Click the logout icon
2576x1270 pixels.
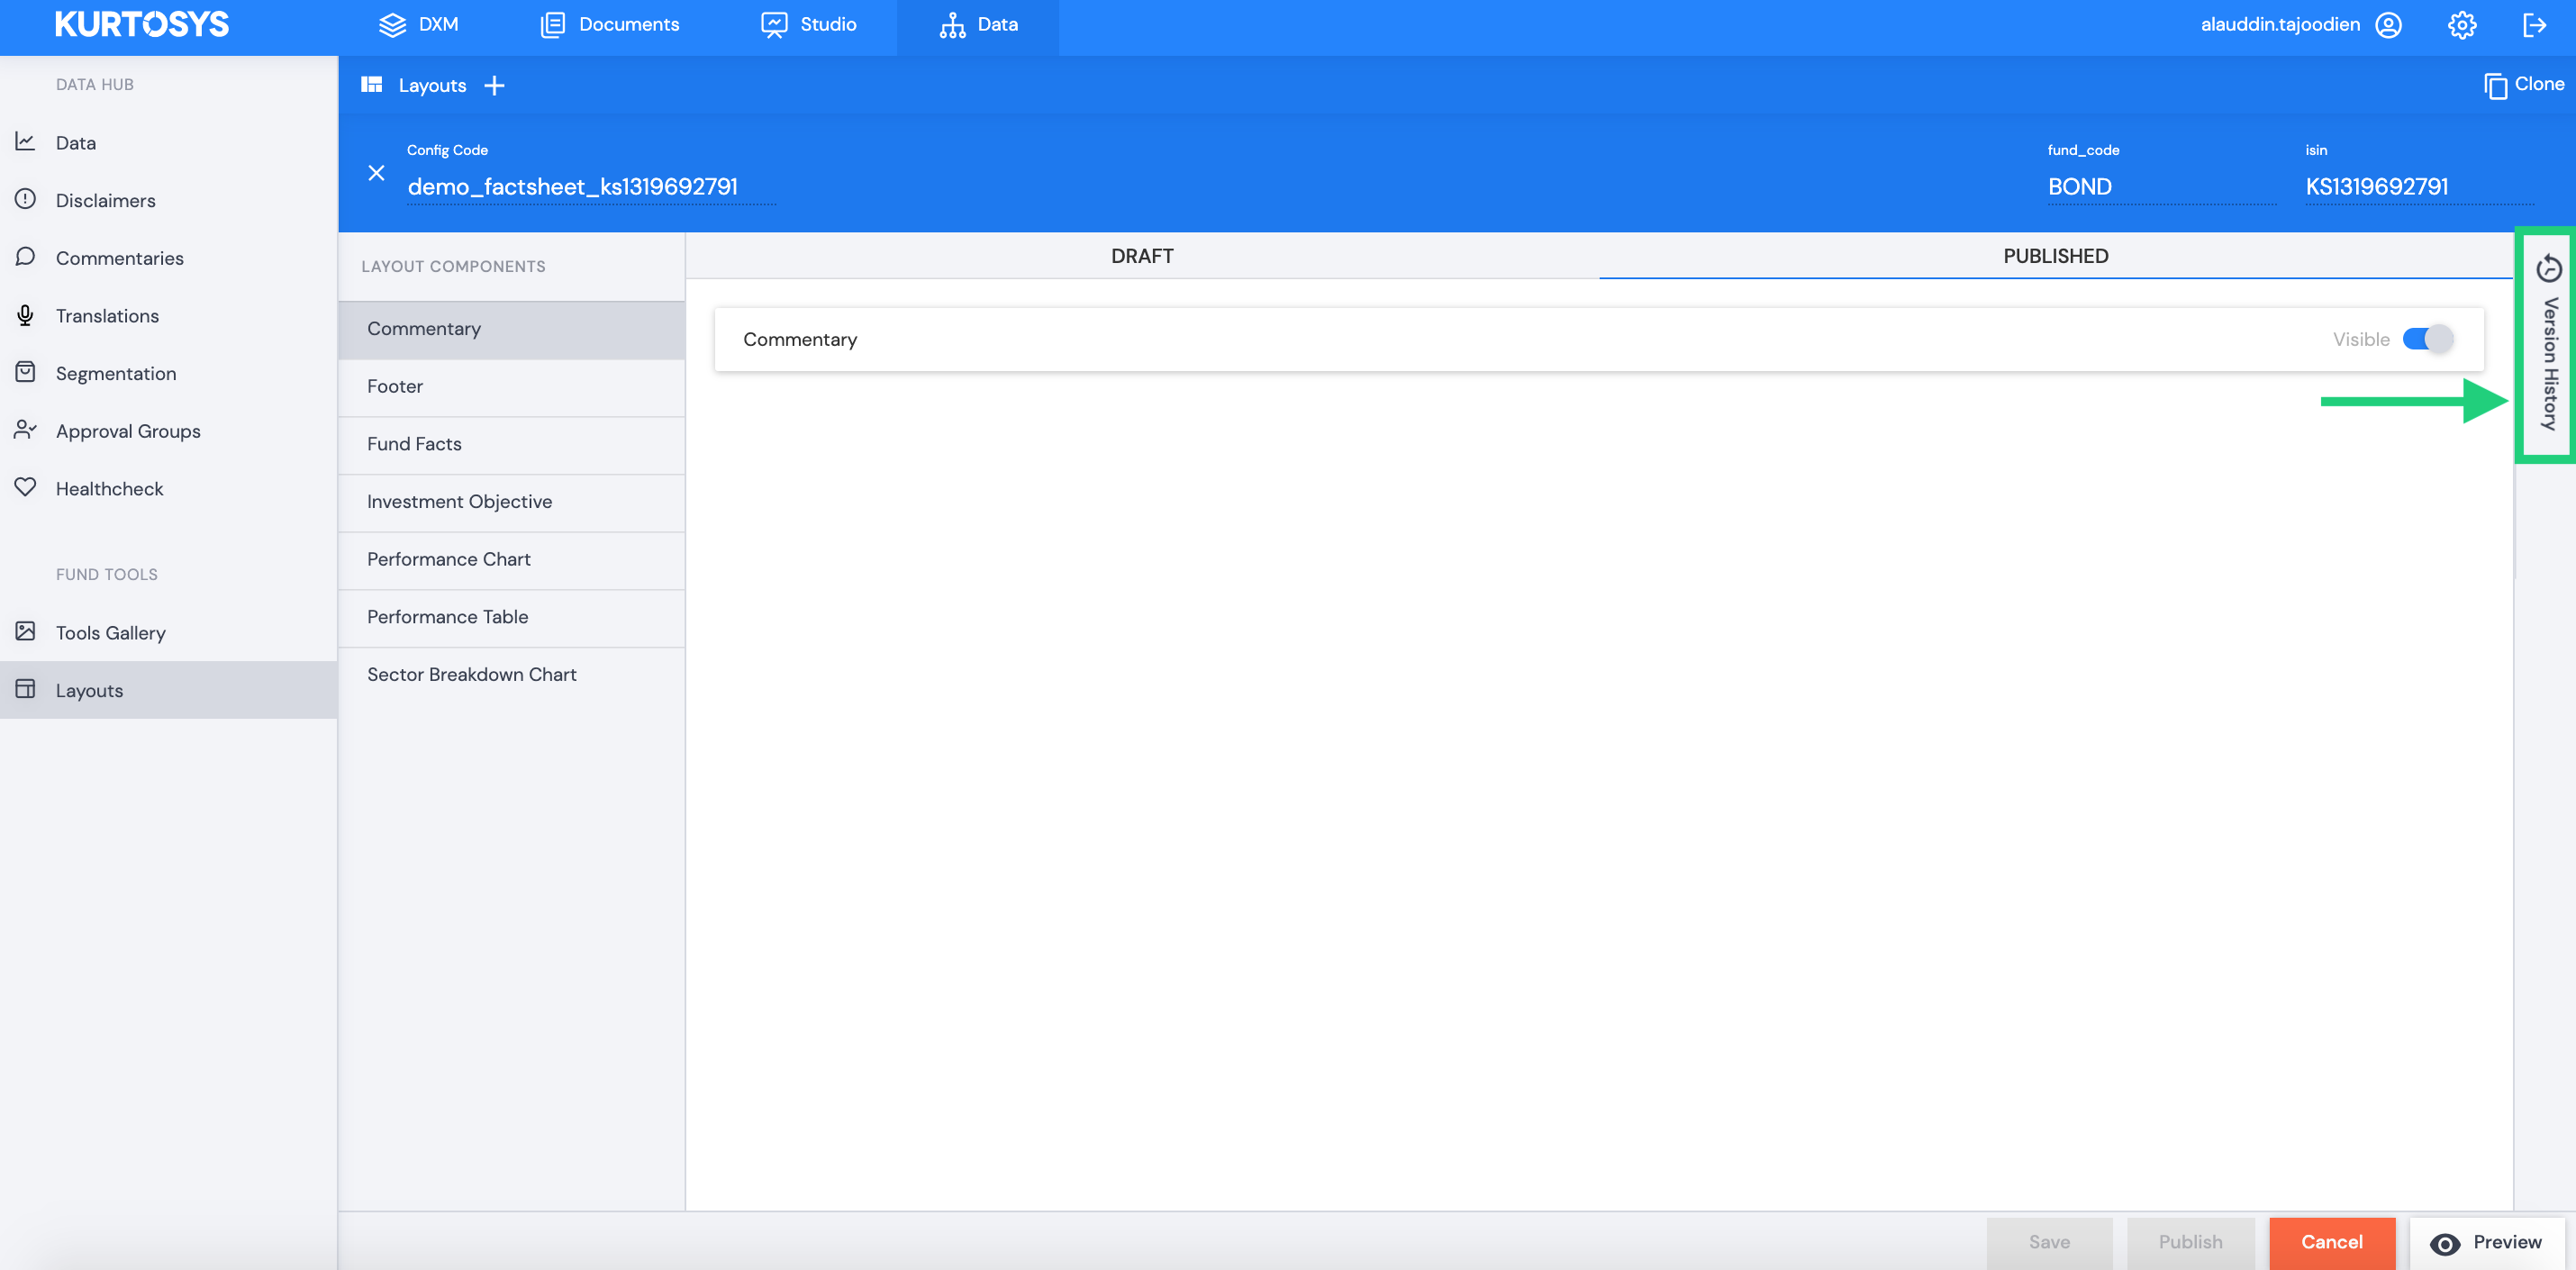tap(2535, 25)
